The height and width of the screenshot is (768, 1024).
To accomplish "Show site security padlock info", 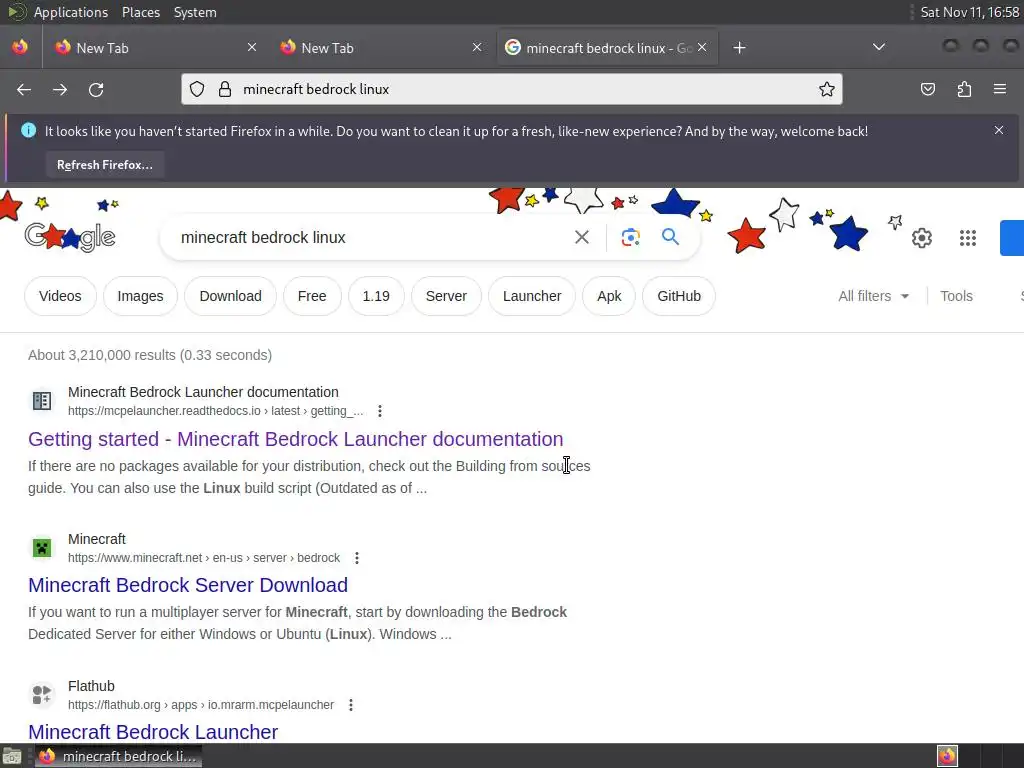I will 225,89.
